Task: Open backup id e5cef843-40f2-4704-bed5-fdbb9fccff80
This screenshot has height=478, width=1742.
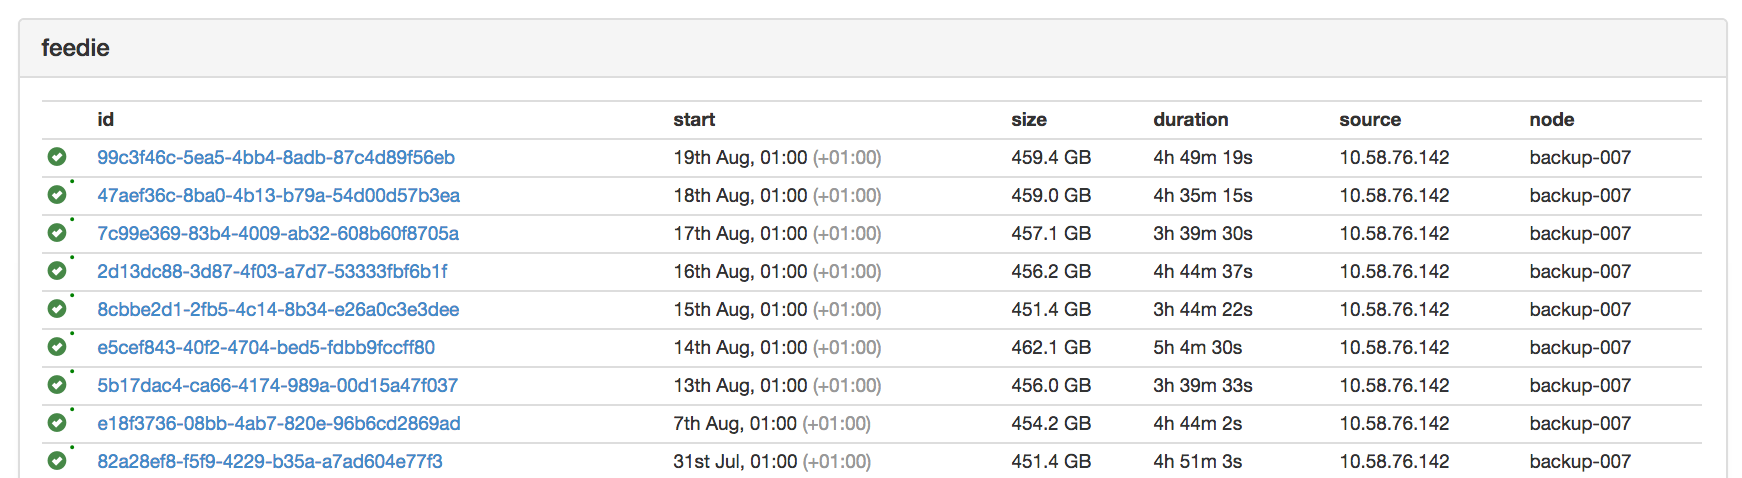Action: click(266, 347)
